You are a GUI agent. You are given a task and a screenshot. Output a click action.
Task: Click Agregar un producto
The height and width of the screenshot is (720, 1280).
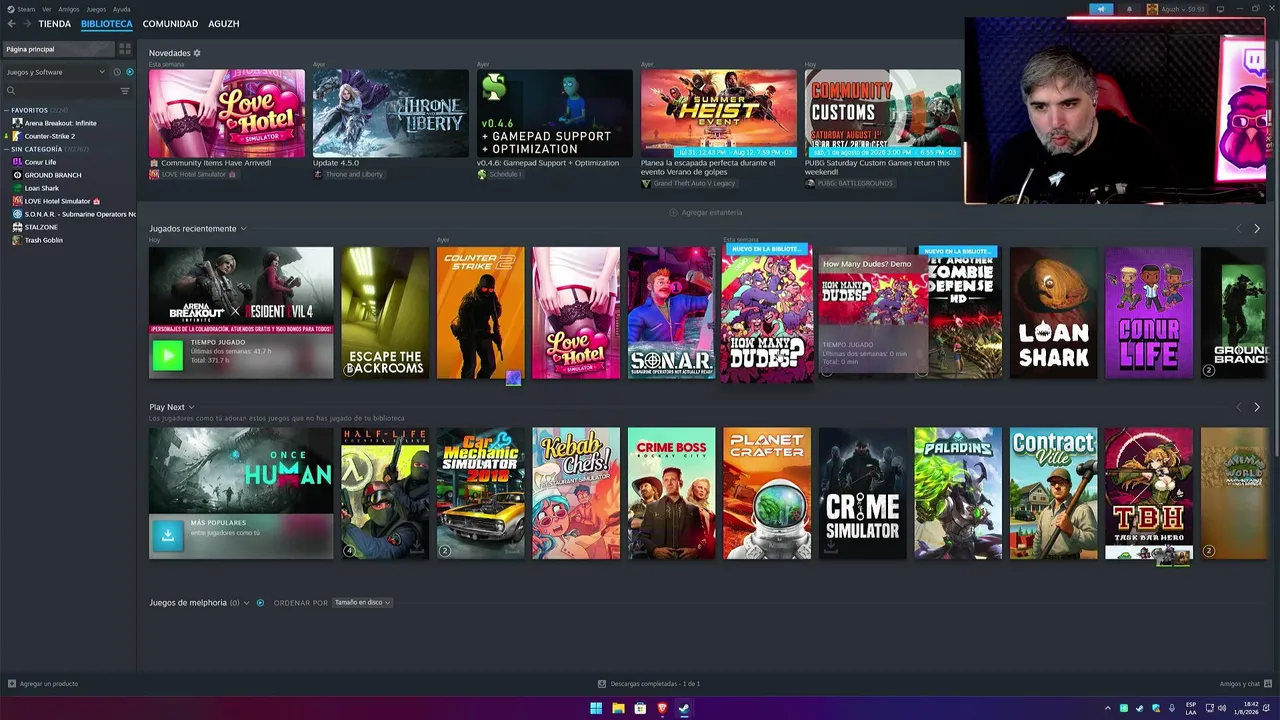click(x=43, y=684)
